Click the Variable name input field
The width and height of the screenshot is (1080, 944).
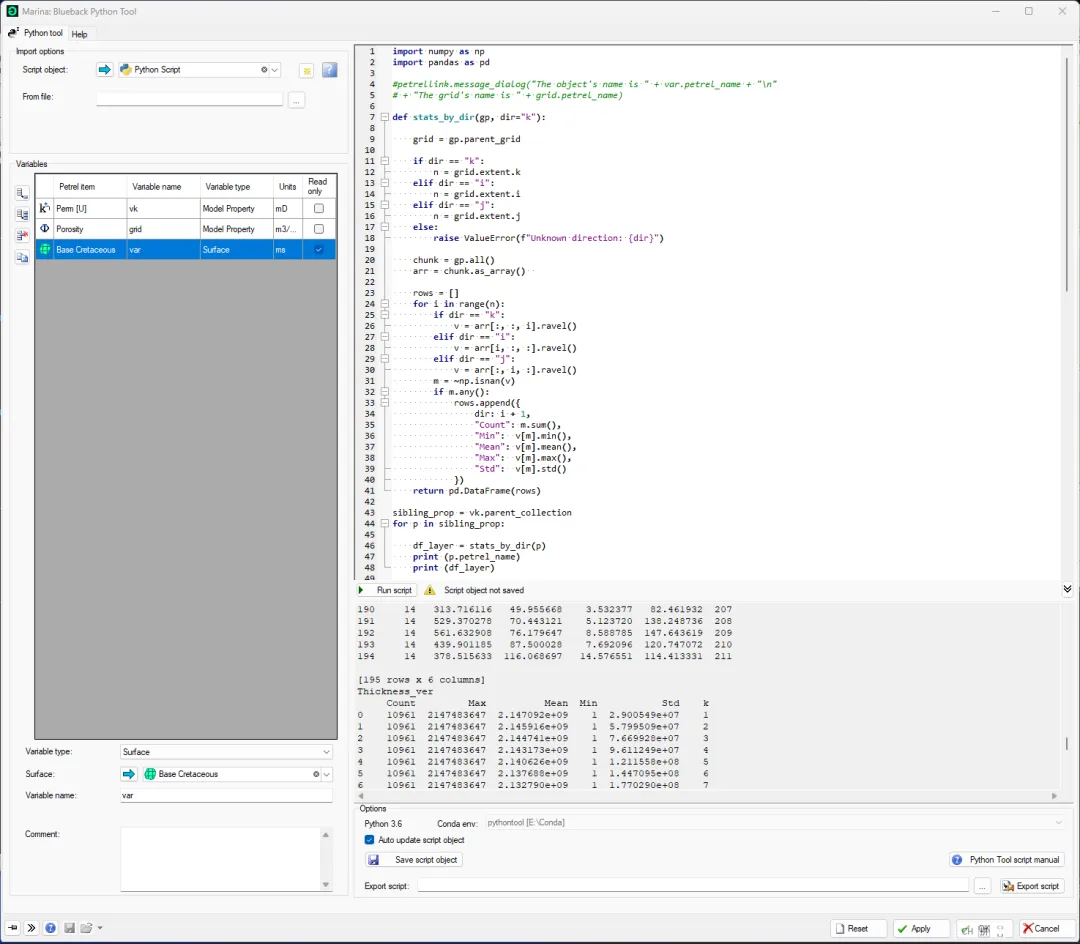227,795
